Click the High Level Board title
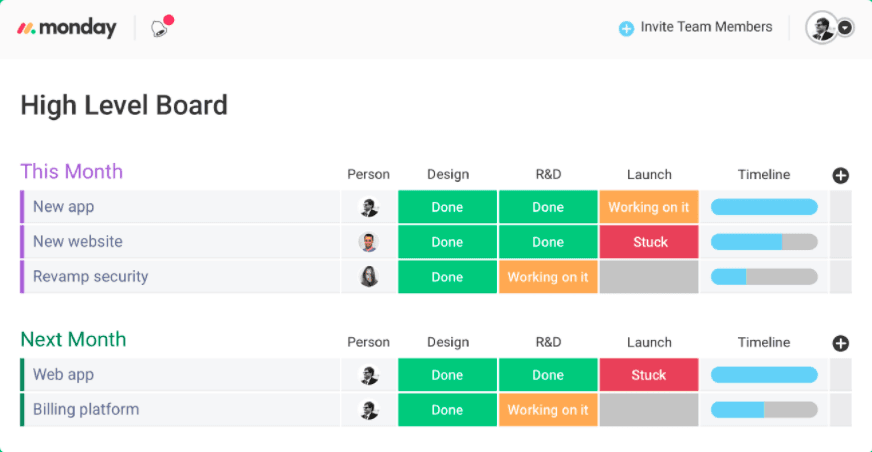The width and height of the screenshot is (872, 452). coord(124,105)
